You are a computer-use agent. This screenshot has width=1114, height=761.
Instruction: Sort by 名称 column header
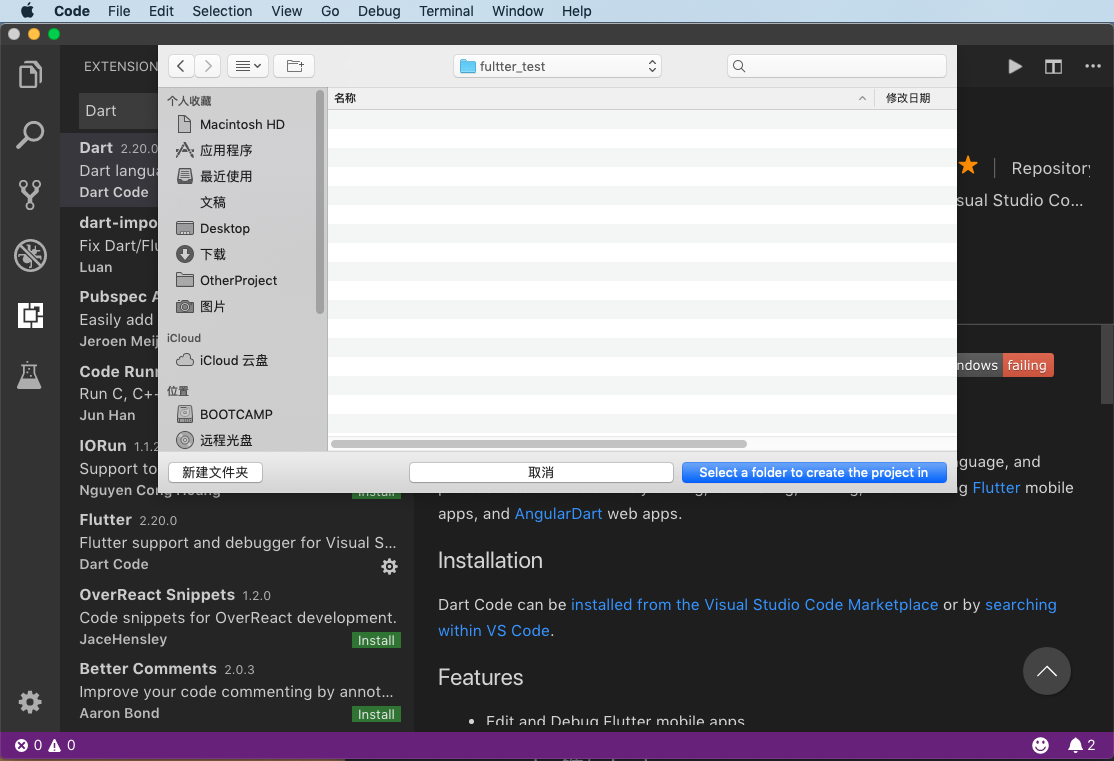pos(600,98)
